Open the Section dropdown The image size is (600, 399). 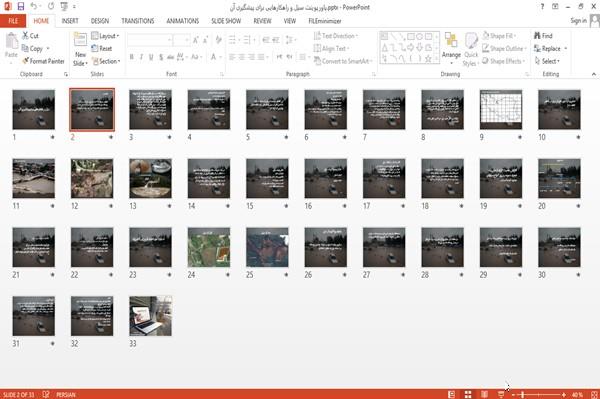pyautogui.click(x=106, y=61)
